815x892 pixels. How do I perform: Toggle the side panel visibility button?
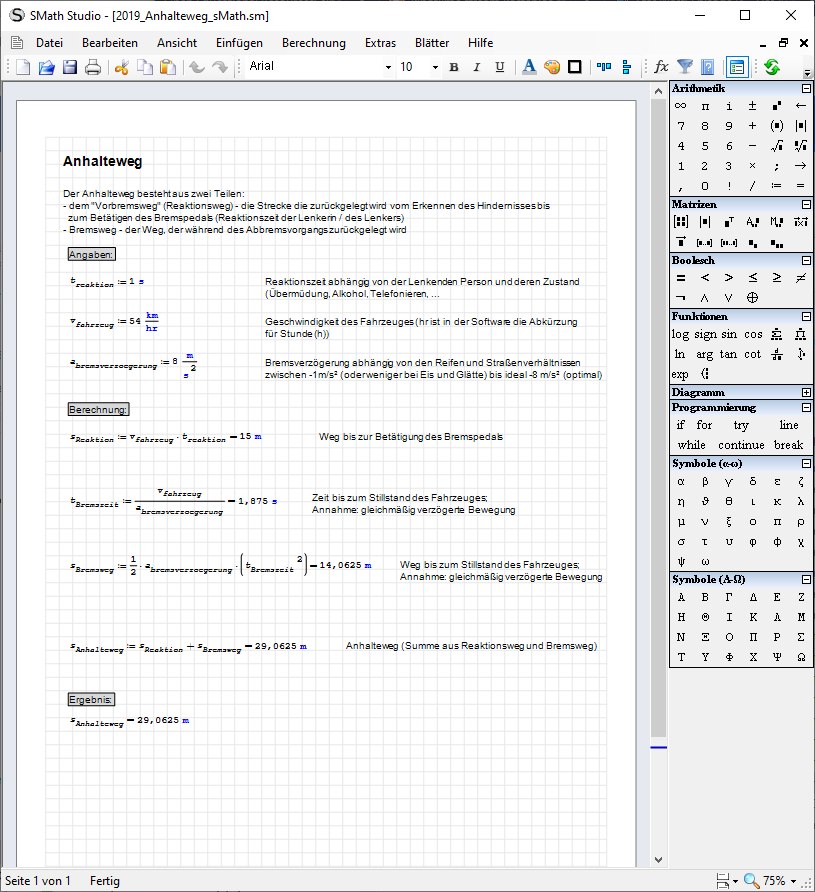click(x=737, y=67)
